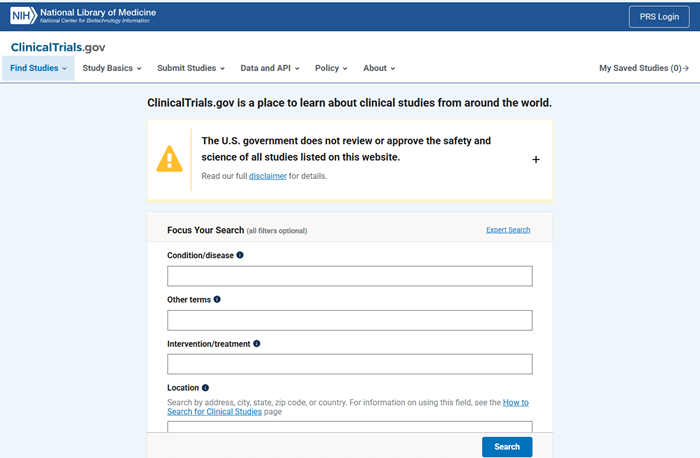Go to ClinicalTrials.gov home logo
The height and width of the screenshot is (458, 700).
click(x=58, y=47)
